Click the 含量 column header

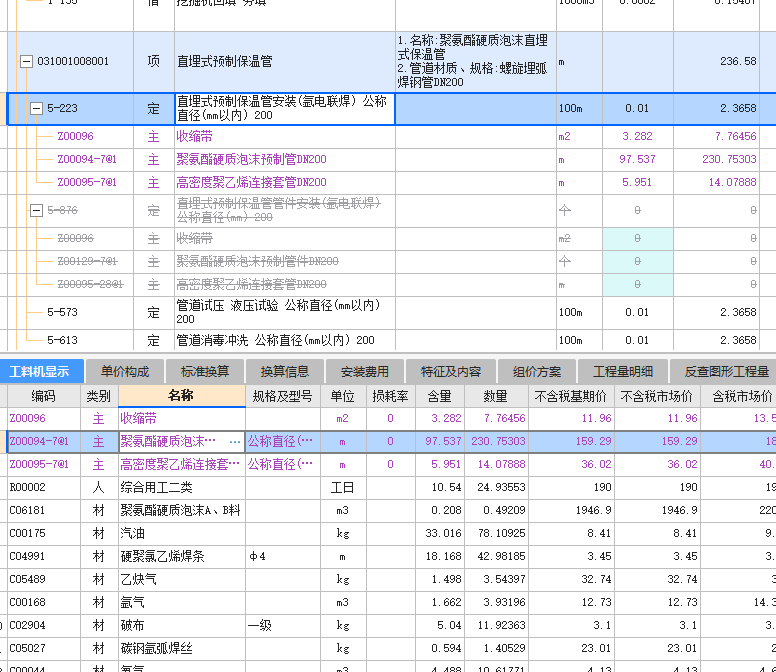click(x=440, y=396)
